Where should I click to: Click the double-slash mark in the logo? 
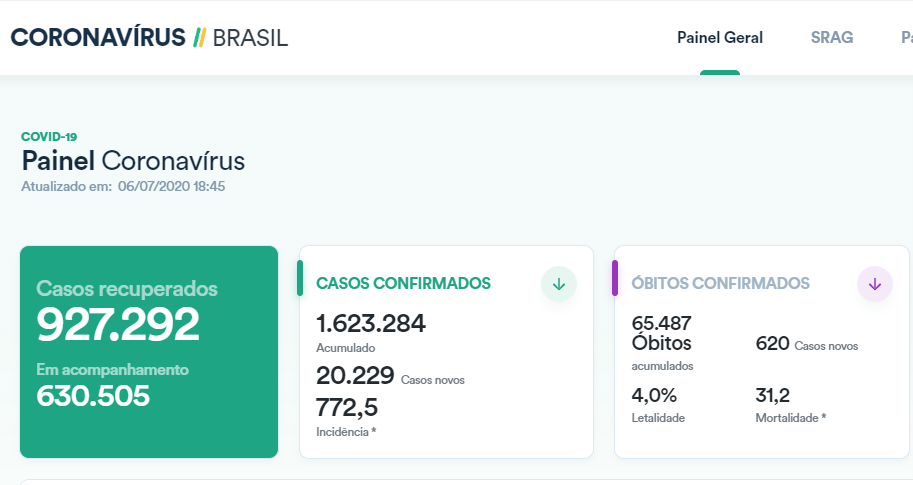tap(199, 38)
